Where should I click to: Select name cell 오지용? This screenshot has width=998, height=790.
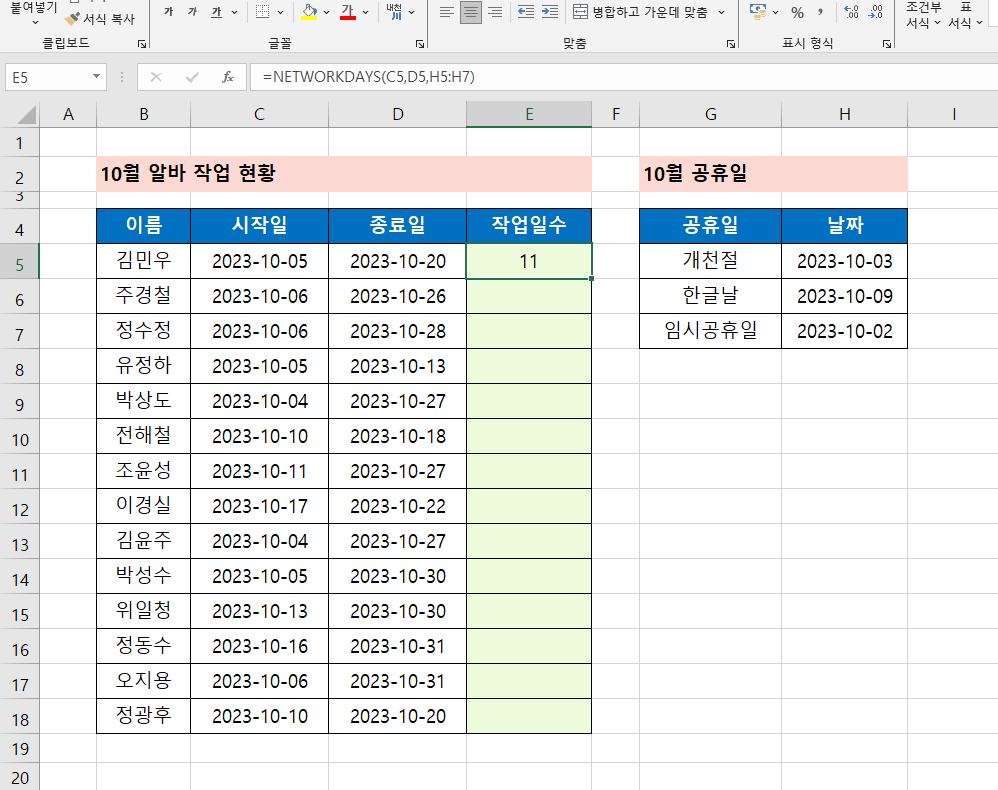pos(143,681)
